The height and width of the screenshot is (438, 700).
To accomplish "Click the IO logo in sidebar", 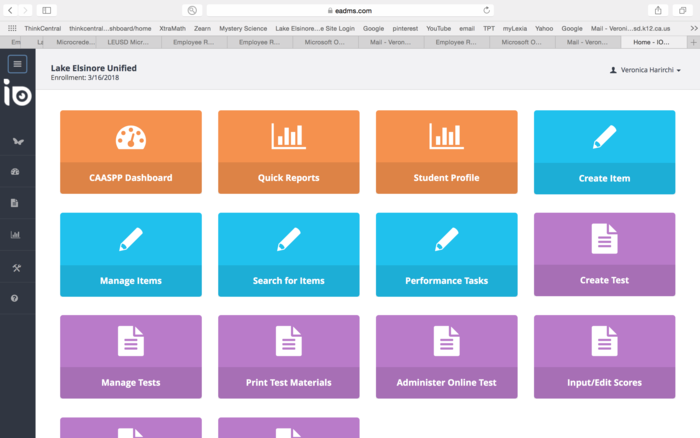I will (x=17, y=94).
